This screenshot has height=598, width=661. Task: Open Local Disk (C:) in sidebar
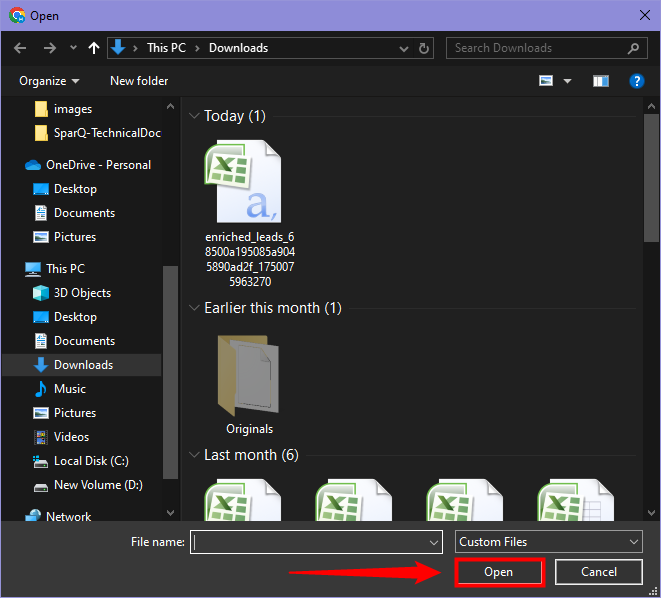91,461
